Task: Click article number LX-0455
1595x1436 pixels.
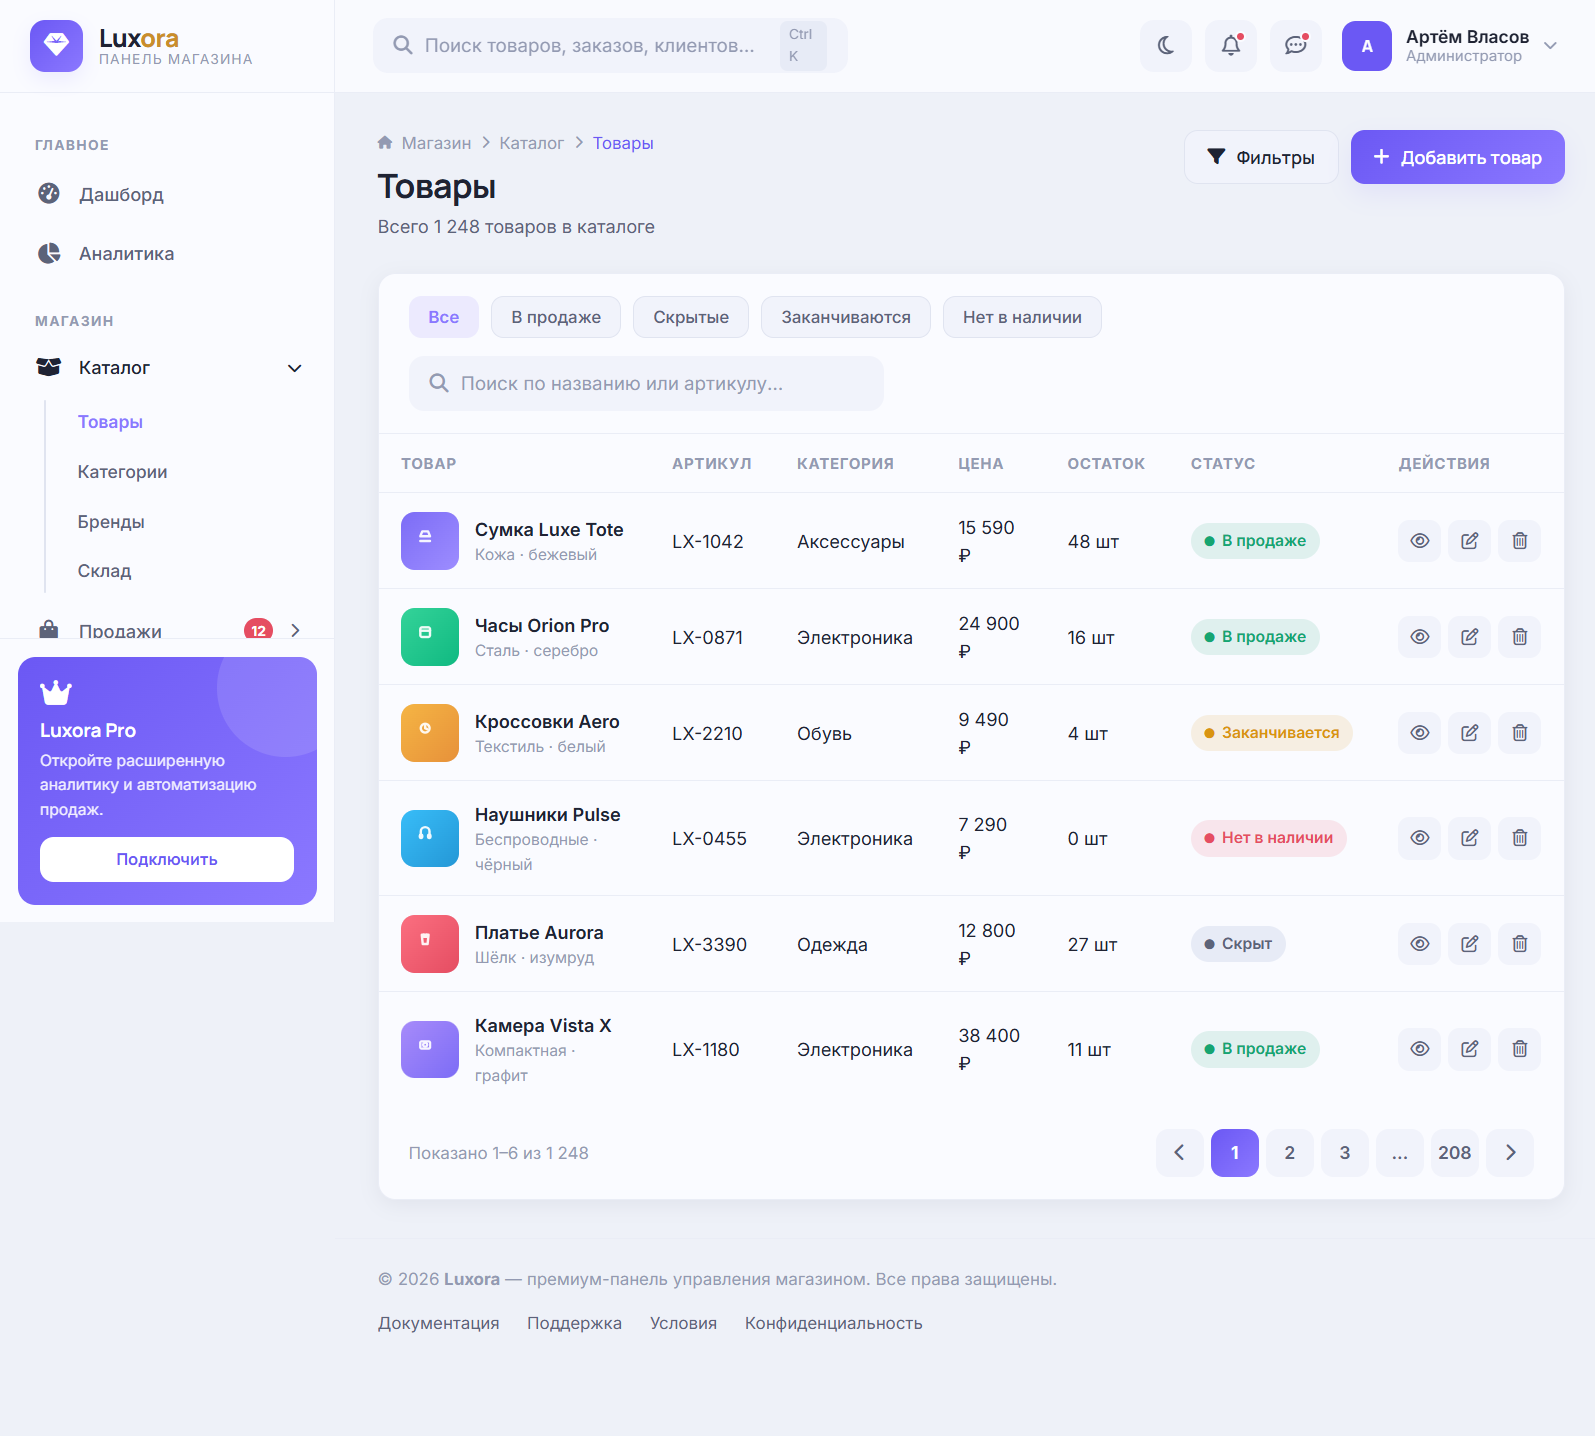Action: pos(709,839)
